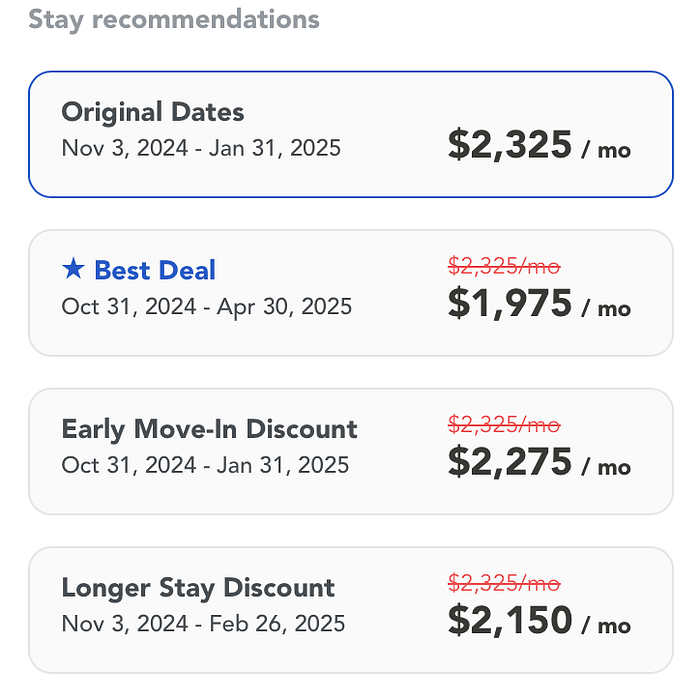Screen dimensions: 700x699
Task: Click the blue Best Deal star icon
Action: click(x=73, y=269)
